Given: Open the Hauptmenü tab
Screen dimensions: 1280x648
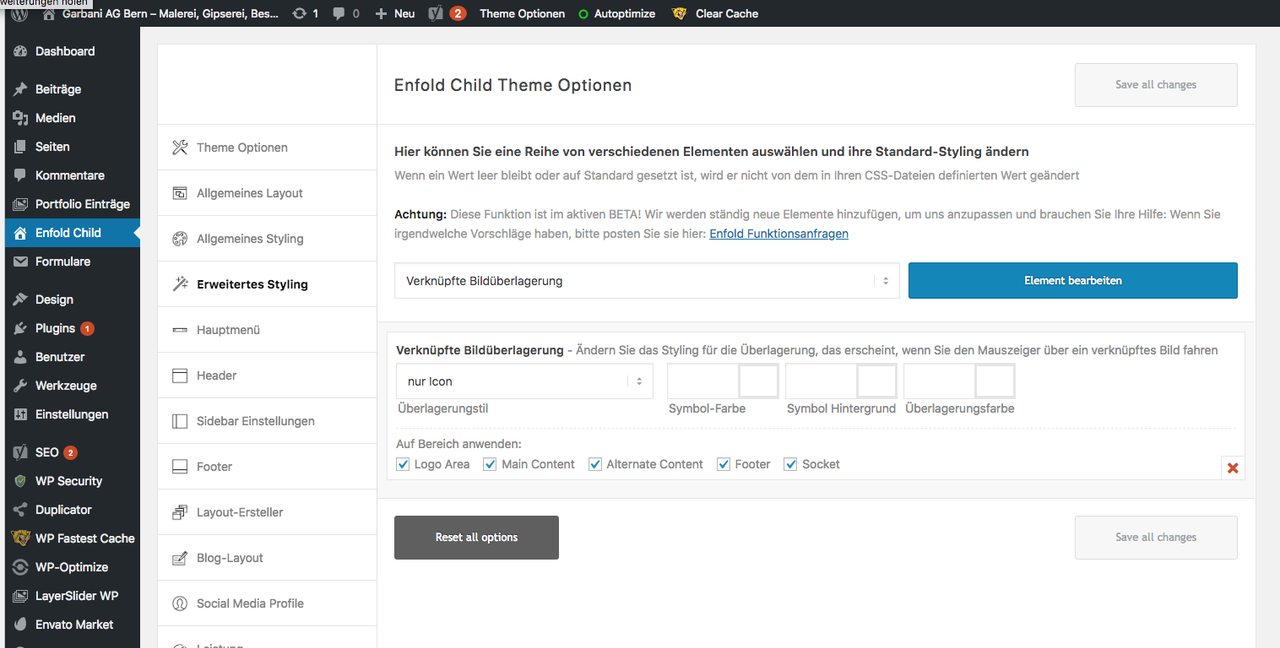Looking at the screenshot, I should click(267, 330).
